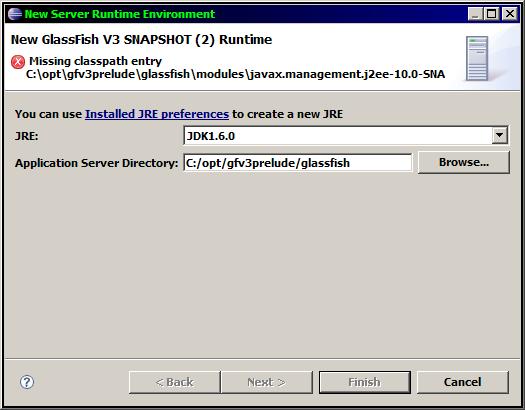Image resolution: width=525 pixels, height=410 pixels.
Task: Open help via the question mark icon
Action: click(27, 382)
